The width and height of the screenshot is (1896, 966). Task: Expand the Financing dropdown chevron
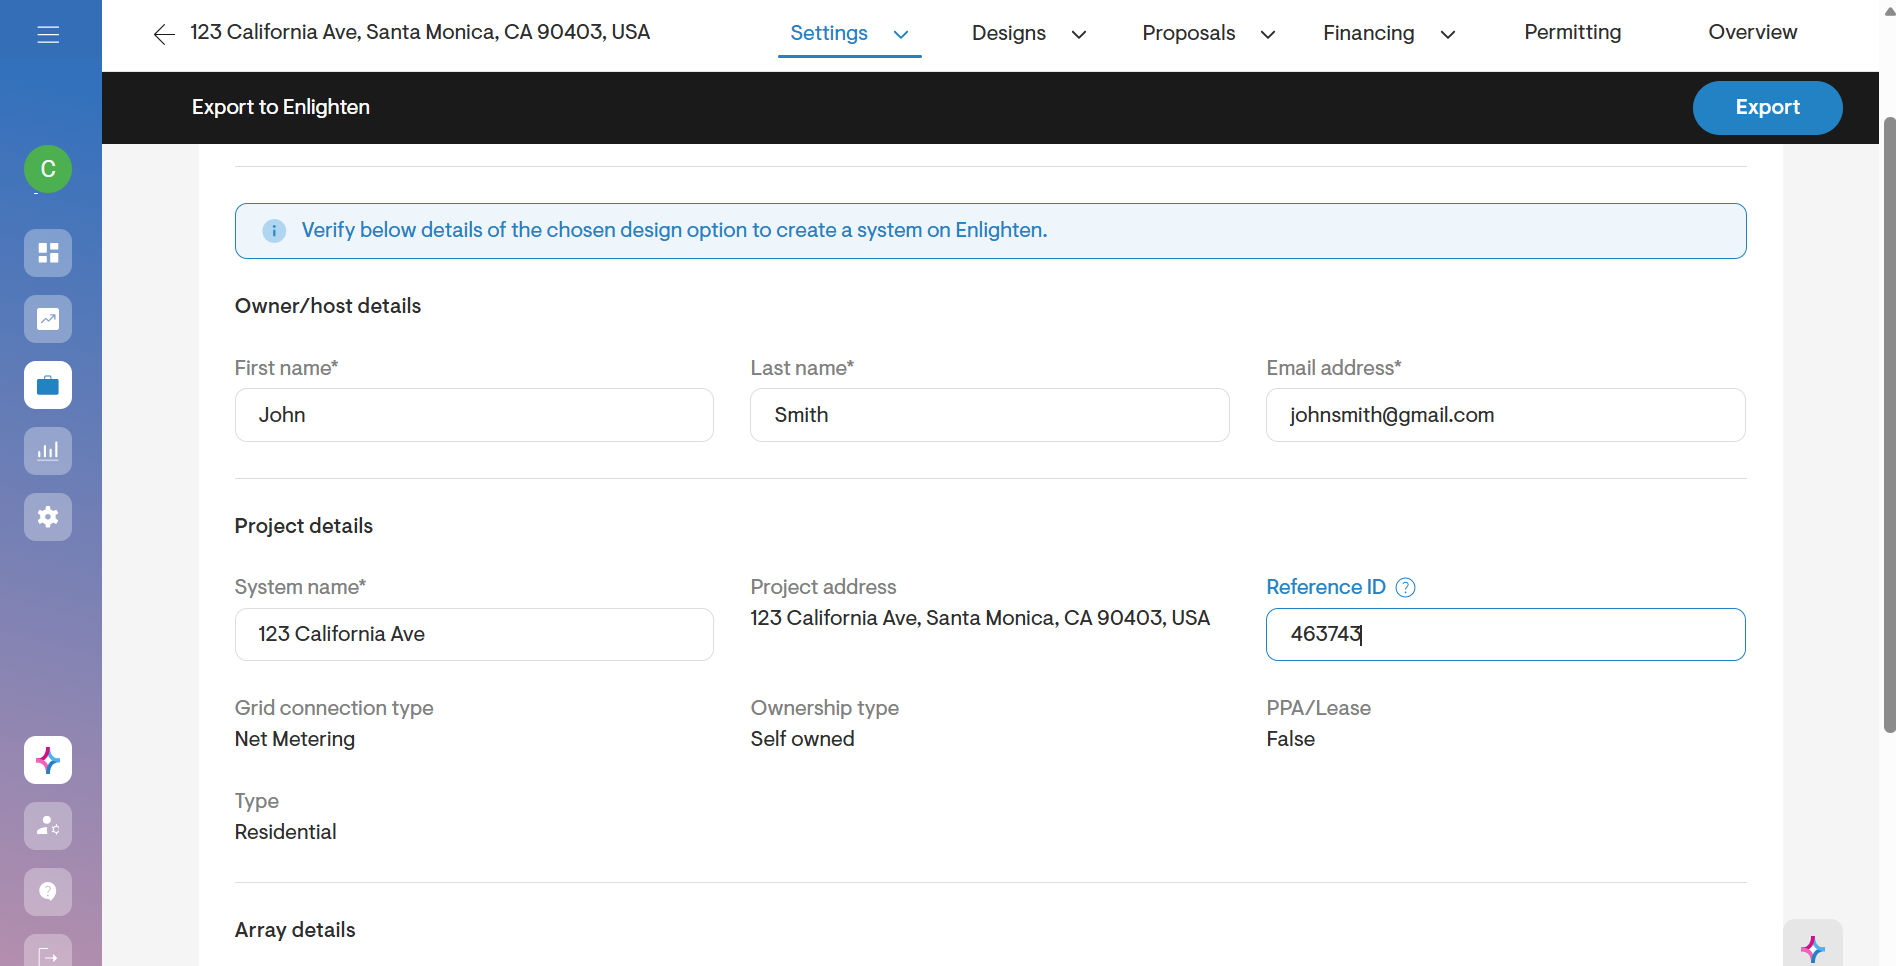pos(1448,35)
